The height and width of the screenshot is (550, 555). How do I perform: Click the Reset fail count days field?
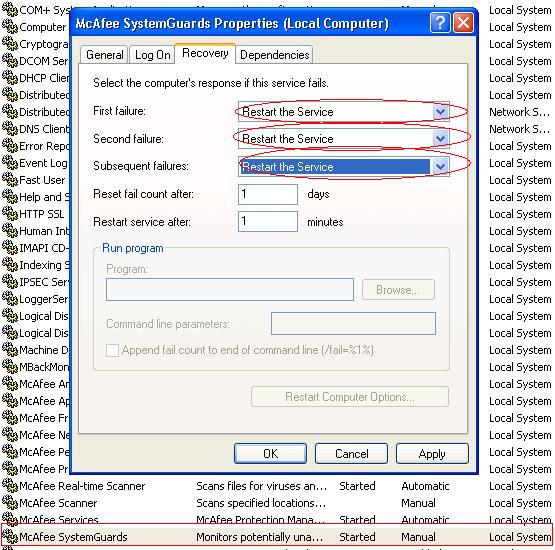(268, 194)
